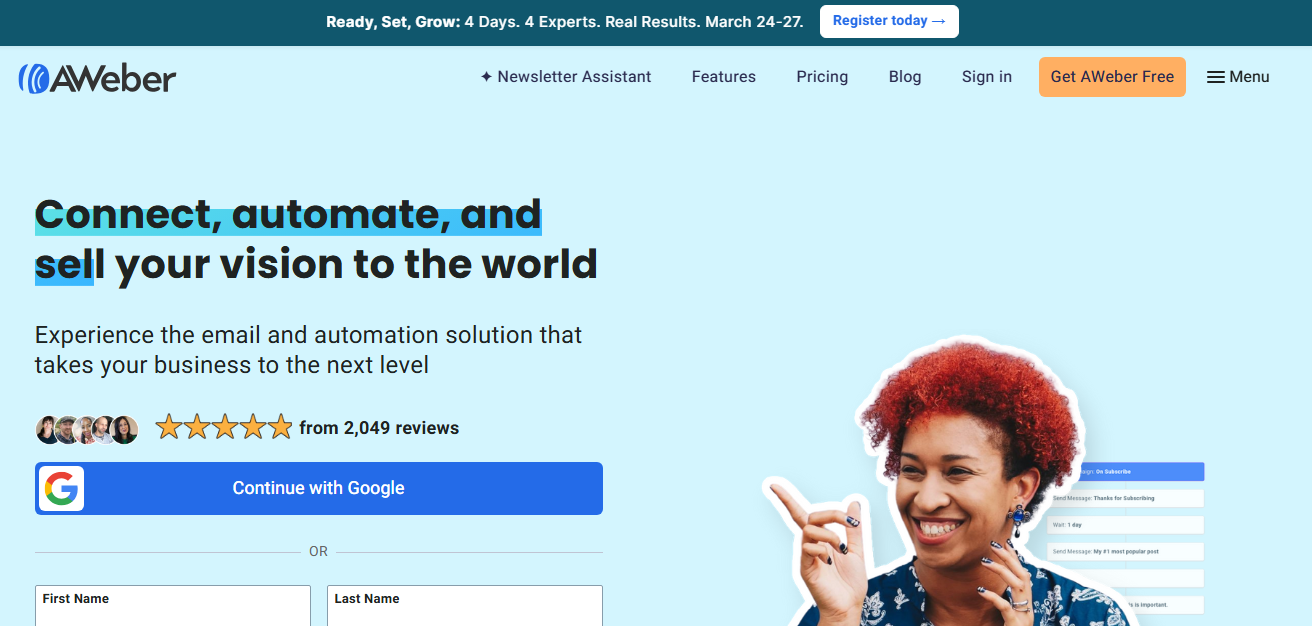Screen dimensions: 1312x626
Task: Click the arrow in Register today button
Action: click(938, 21)
